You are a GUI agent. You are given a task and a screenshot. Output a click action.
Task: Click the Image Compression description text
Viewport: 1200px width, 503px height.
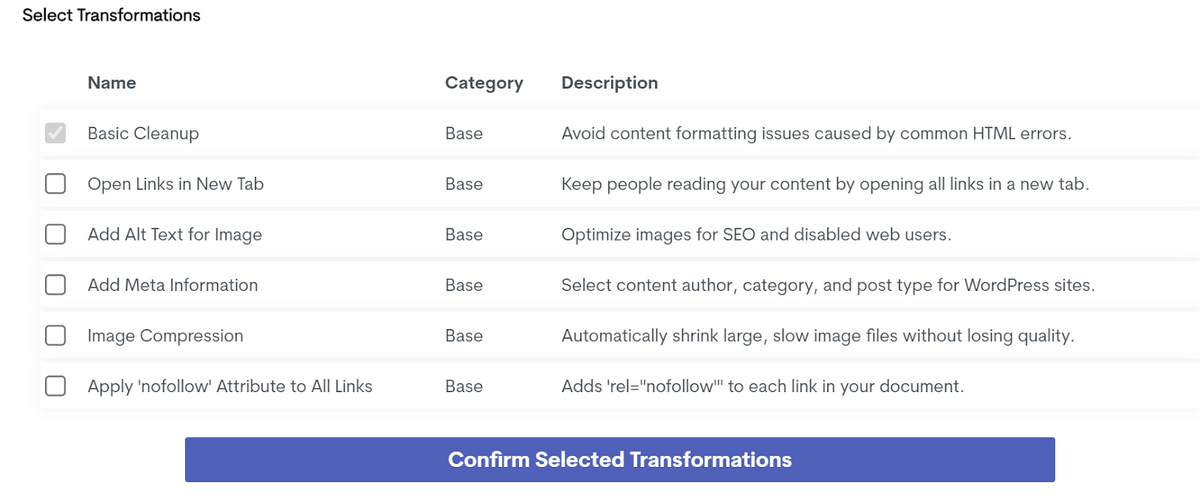[x=818, y=336]
